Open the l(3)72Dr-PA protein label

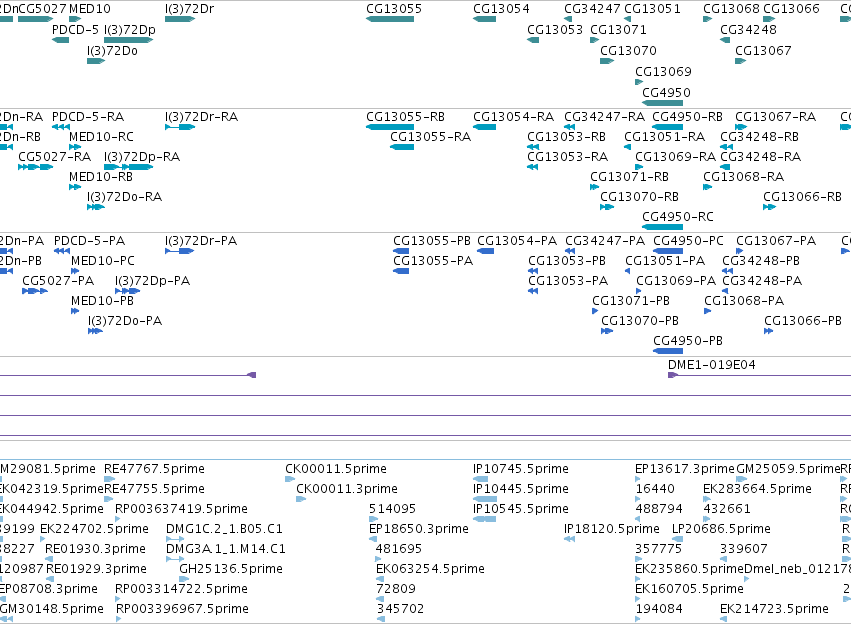coord(201,241)
